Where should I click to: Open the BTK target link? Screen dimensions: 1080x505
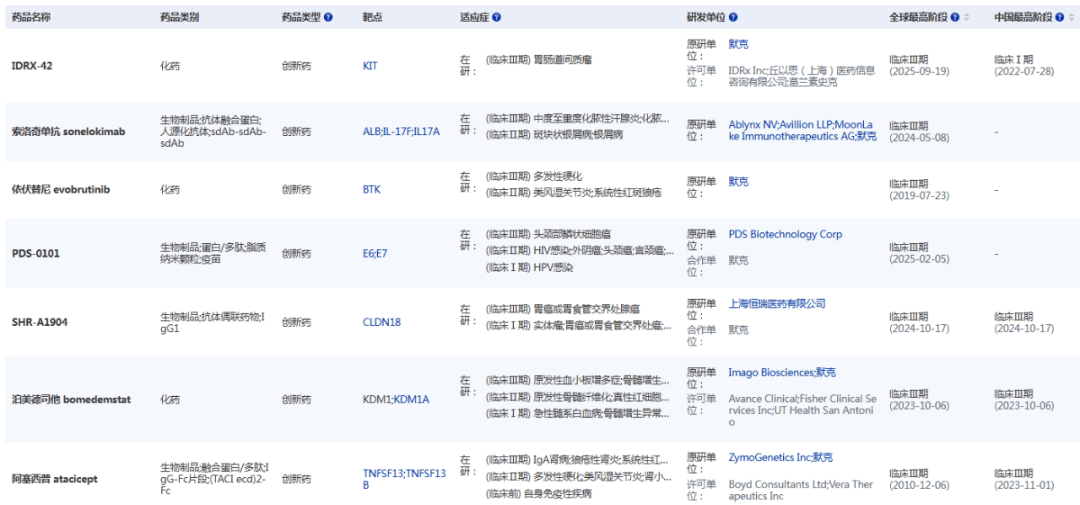coord(371,189)
